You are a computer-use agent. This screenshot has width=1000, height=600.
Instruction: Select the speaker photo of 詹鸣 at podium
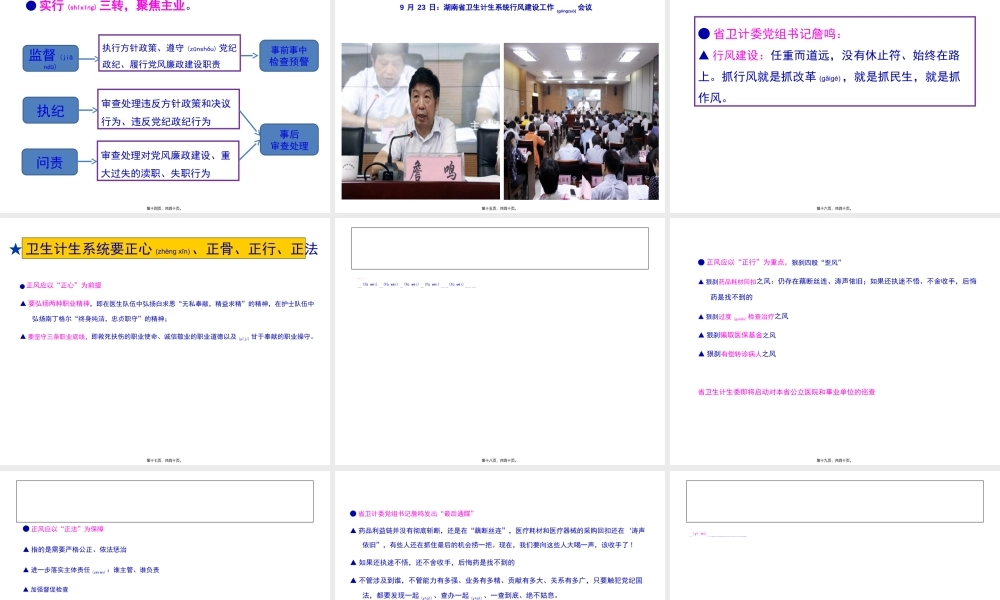(420, 121)
